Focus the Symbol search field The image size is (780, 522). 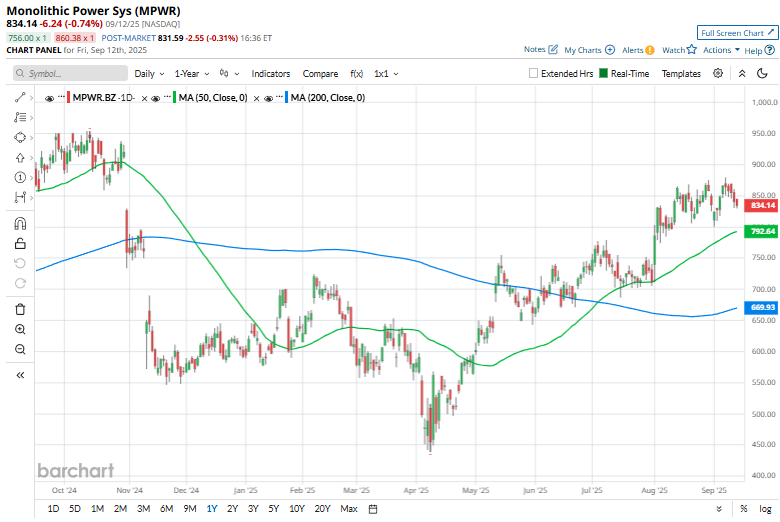click(70, 74)
